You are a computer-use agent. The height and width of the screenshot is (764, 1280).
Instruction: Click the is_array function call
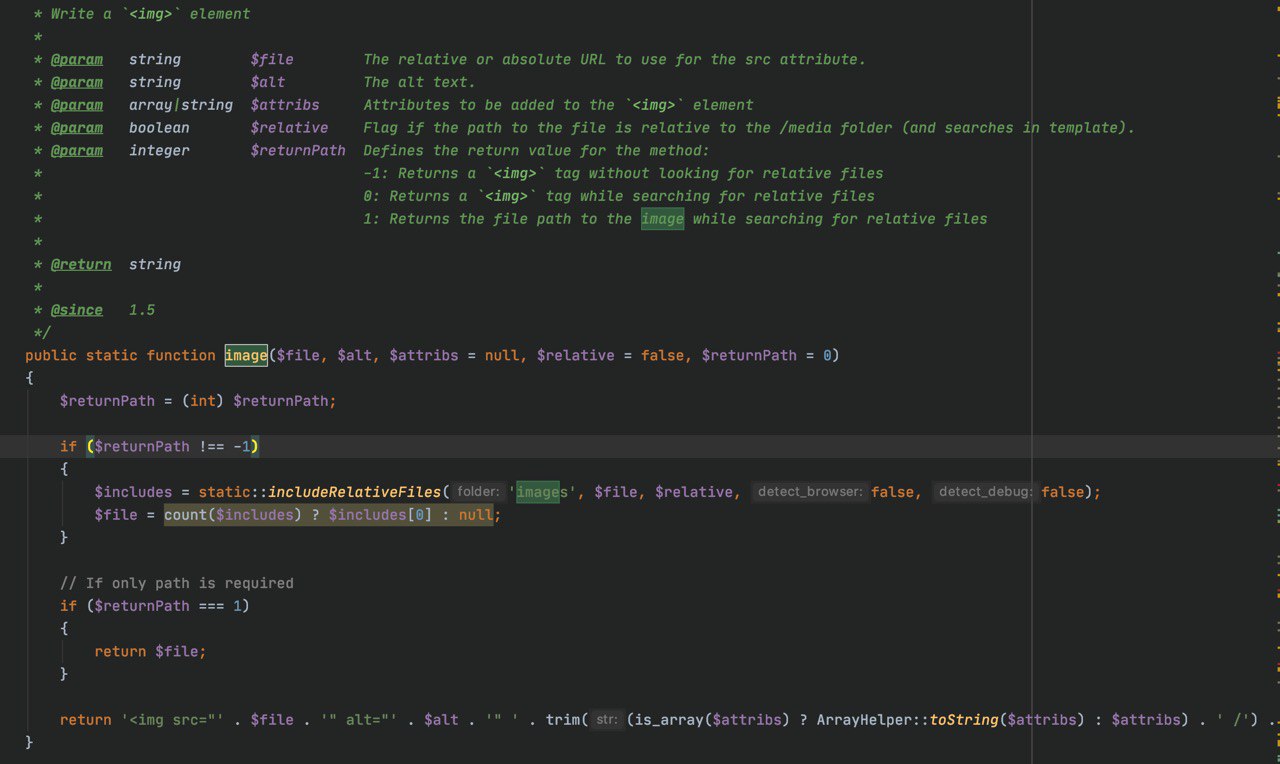click(x=670, y=720)
